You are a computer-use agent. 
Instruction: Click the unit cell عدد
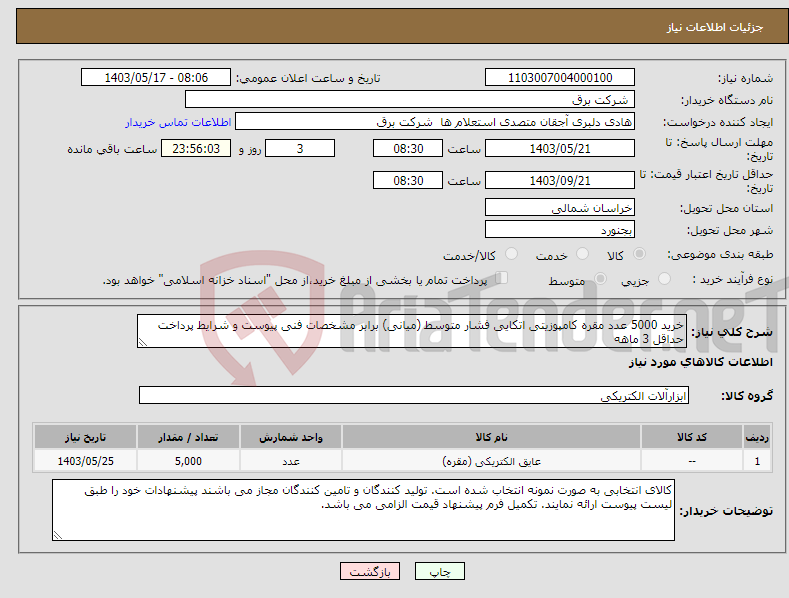click(291, 461)
